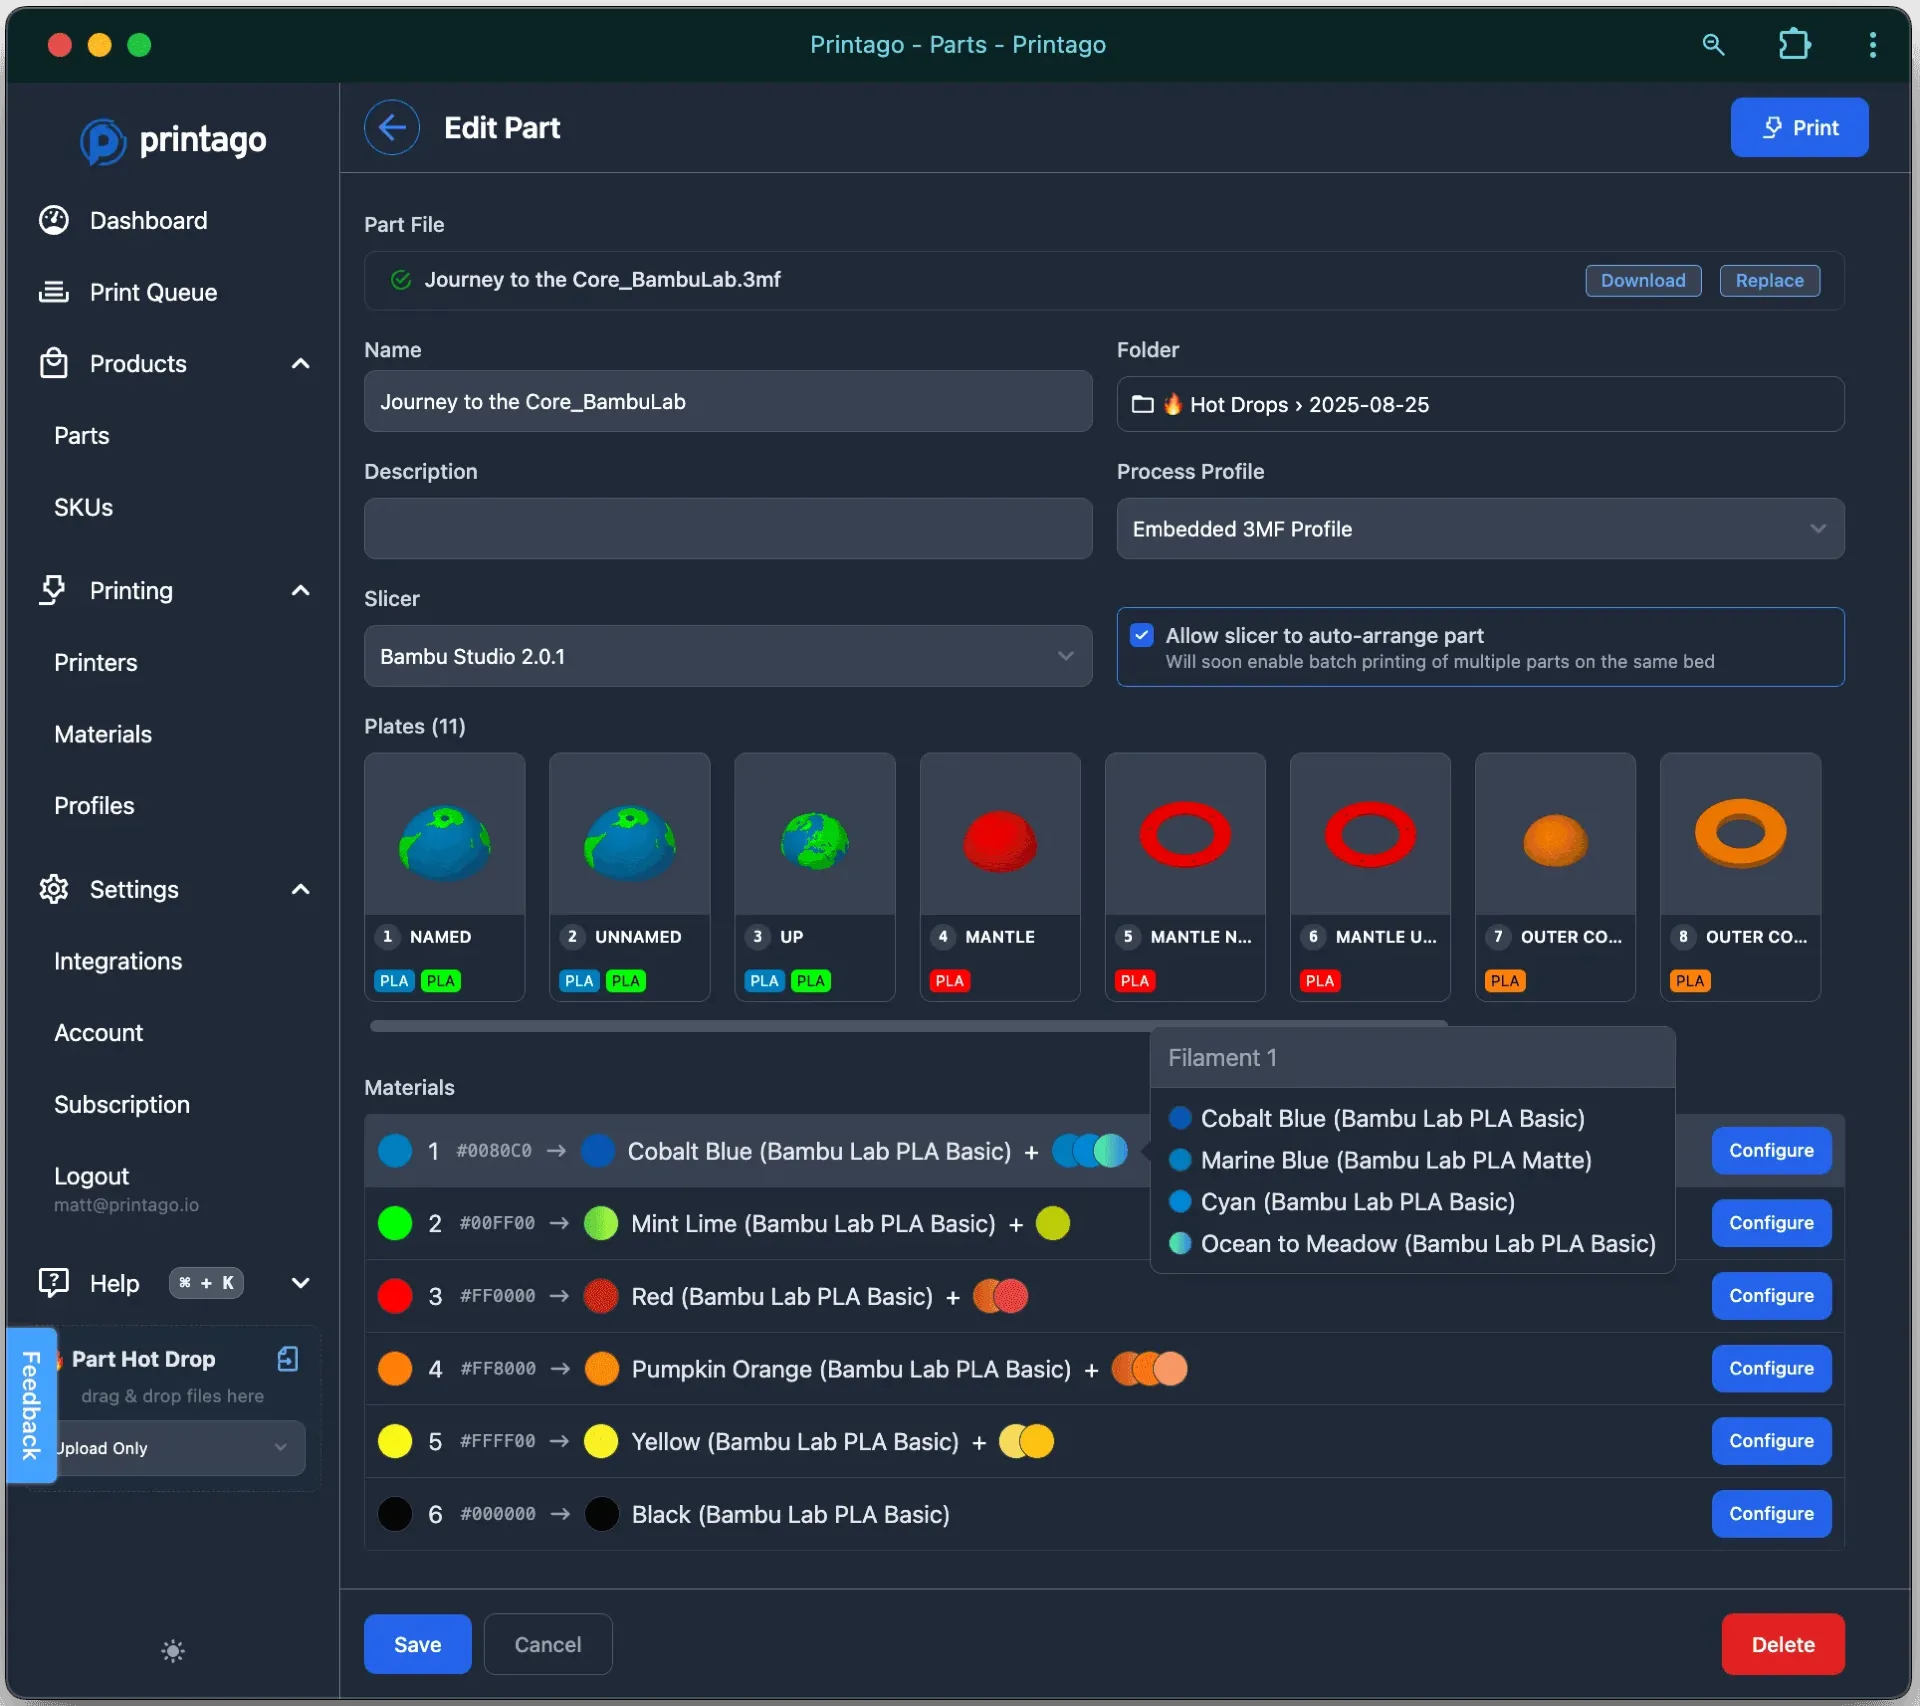This screenshot has width=1920, height=1706.
Task: Open the three-dot menu at top right
Action: pos(1872,45)
